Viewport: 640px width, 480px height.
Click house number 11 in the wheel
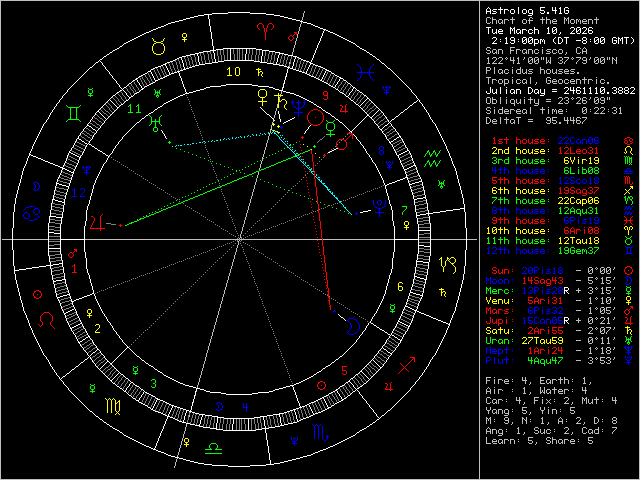[x=134, y=109]
